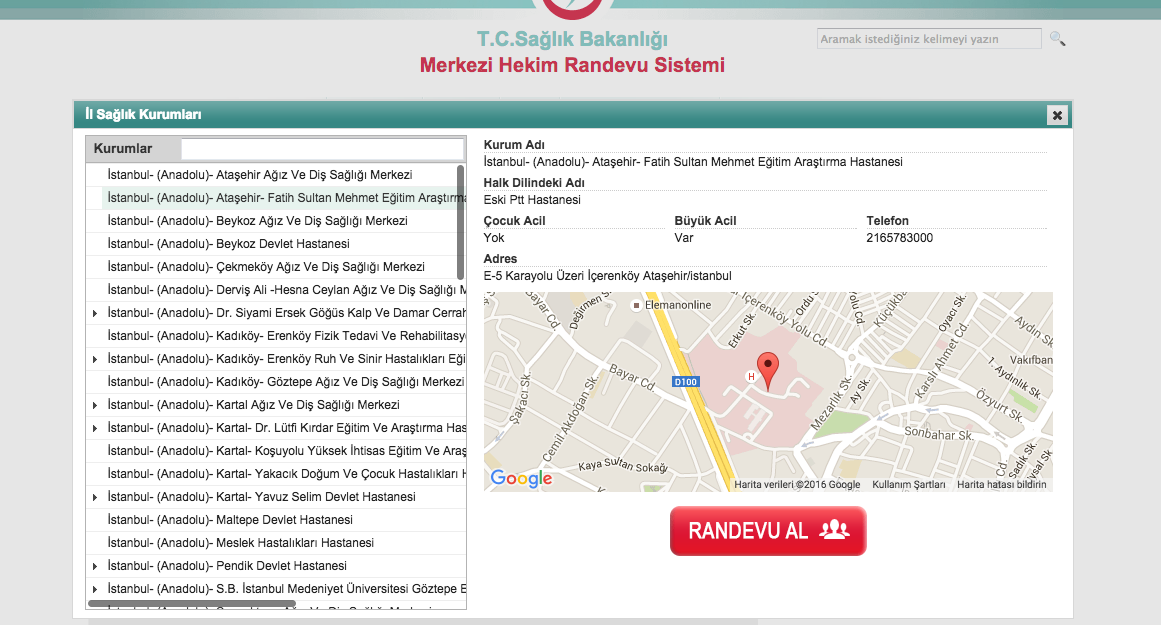
Task: Close the İl Sağlık Kurumları dialog
Action: (x=1057, y=115)
